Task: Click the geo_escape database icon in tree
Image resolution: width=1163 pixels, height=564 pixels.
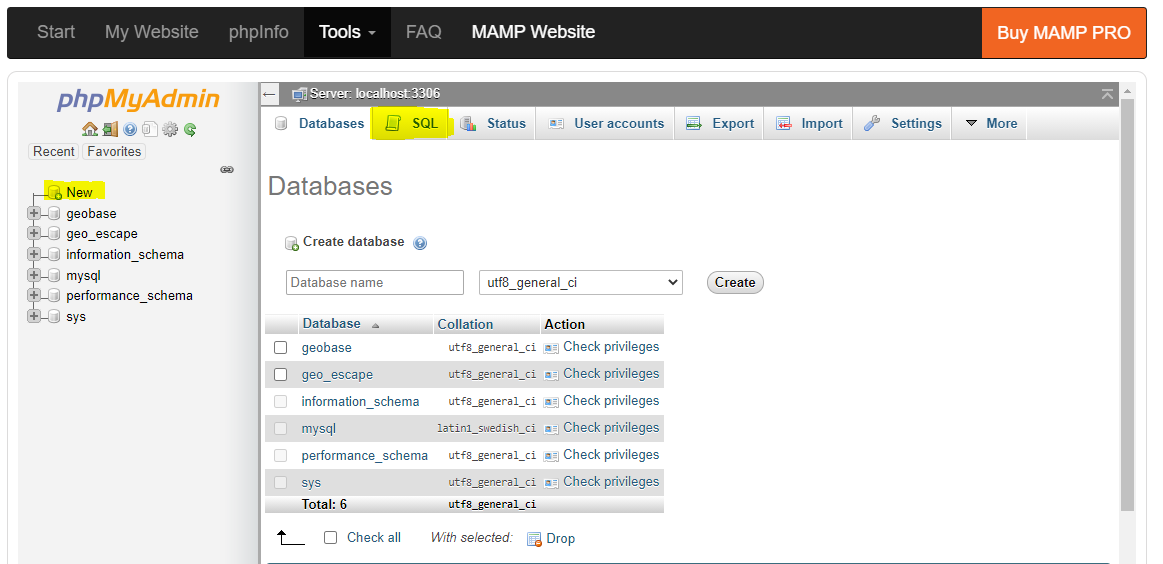Action: [x=53, y=234]
